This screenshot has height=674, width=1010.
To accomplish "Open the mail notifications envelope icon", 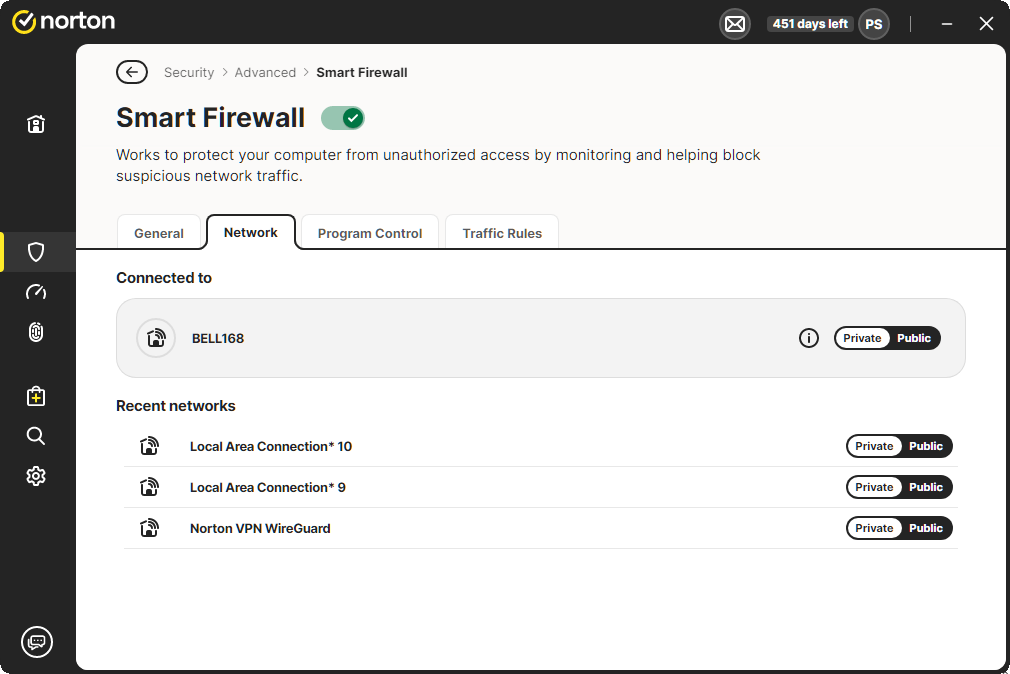I will tap(735, 24).
